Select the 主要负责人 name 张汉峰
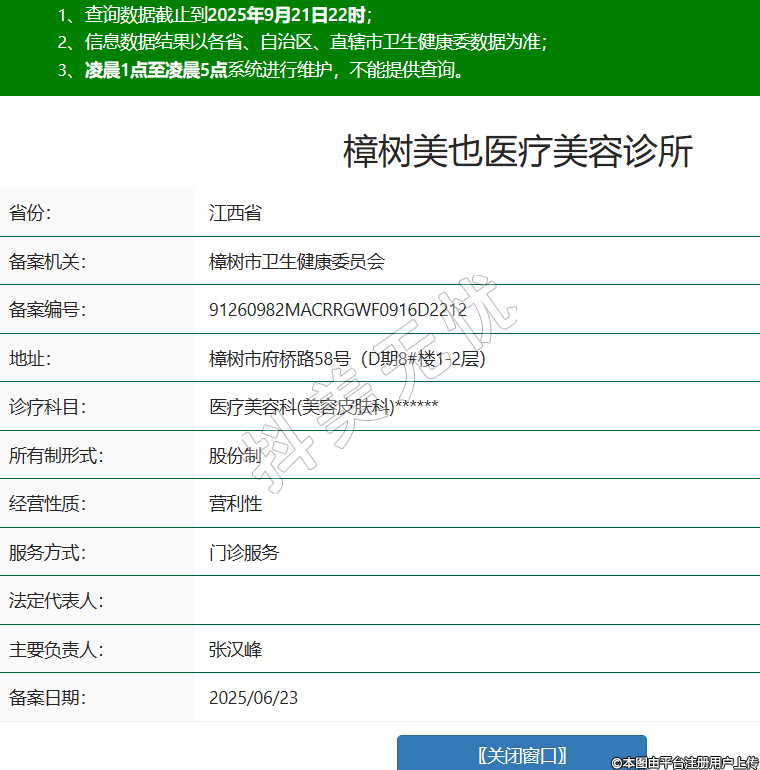 click(235, 650)
